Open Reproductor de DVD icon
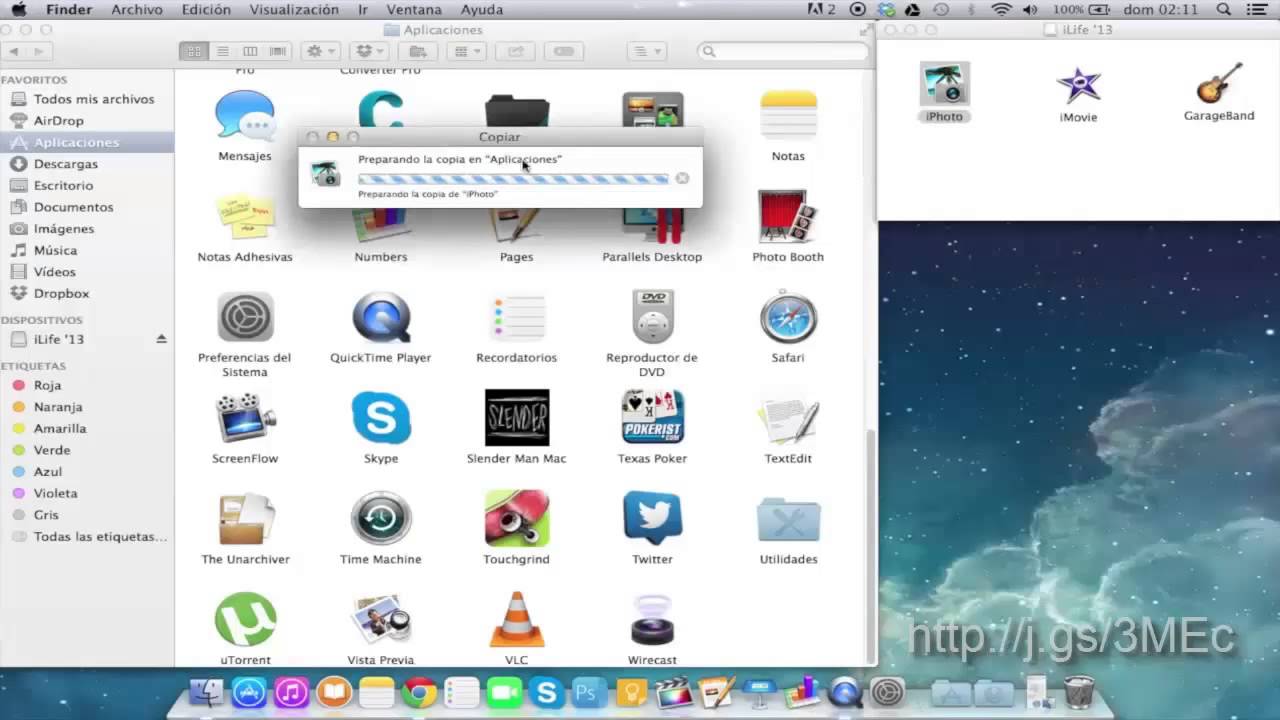The width and height of the screenshot is (1280, 720). (652, 318)
